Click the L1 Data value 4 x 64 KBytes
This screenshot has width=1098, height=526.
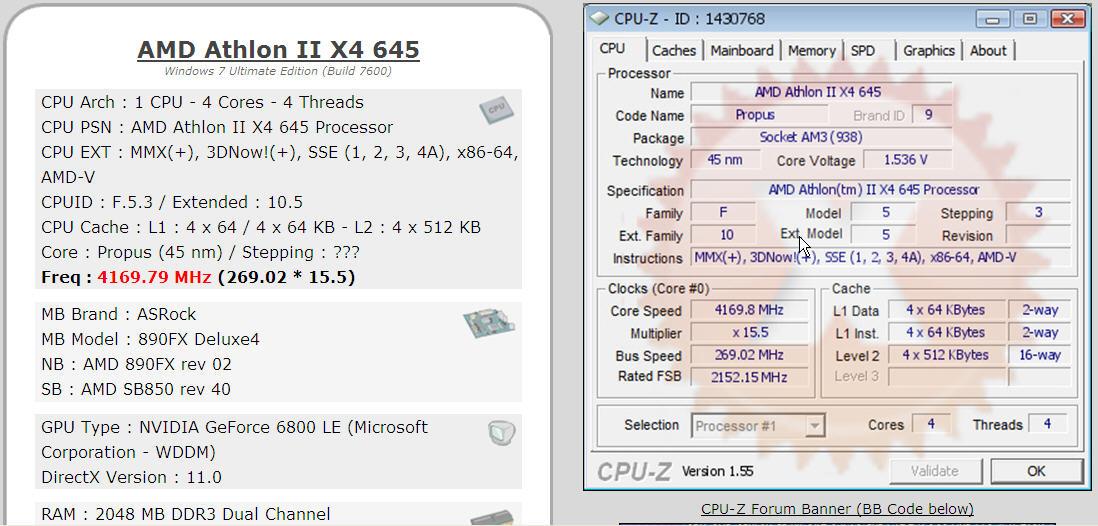(946, 310)
